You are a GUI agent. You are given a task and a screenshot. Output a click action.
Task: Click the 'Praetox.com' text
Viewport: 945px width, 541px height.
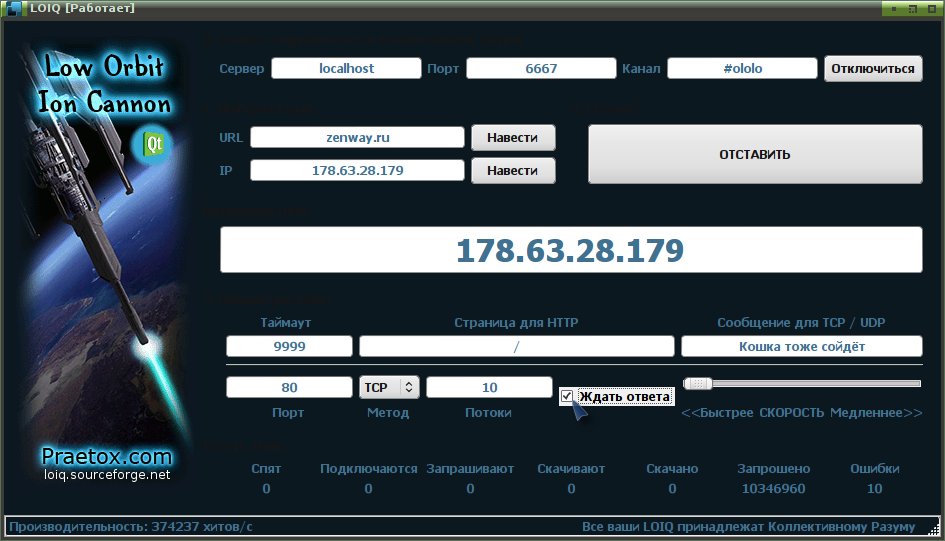[107, 456]
